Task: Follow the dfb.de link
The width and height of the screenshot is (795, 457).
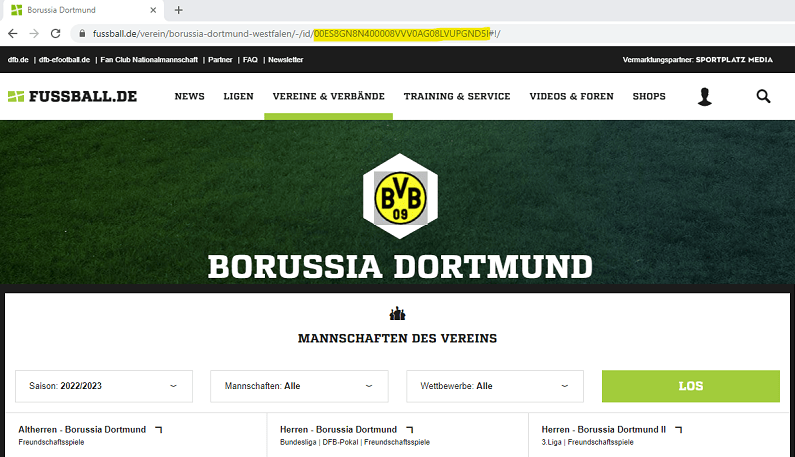Action: click(18, 60)
